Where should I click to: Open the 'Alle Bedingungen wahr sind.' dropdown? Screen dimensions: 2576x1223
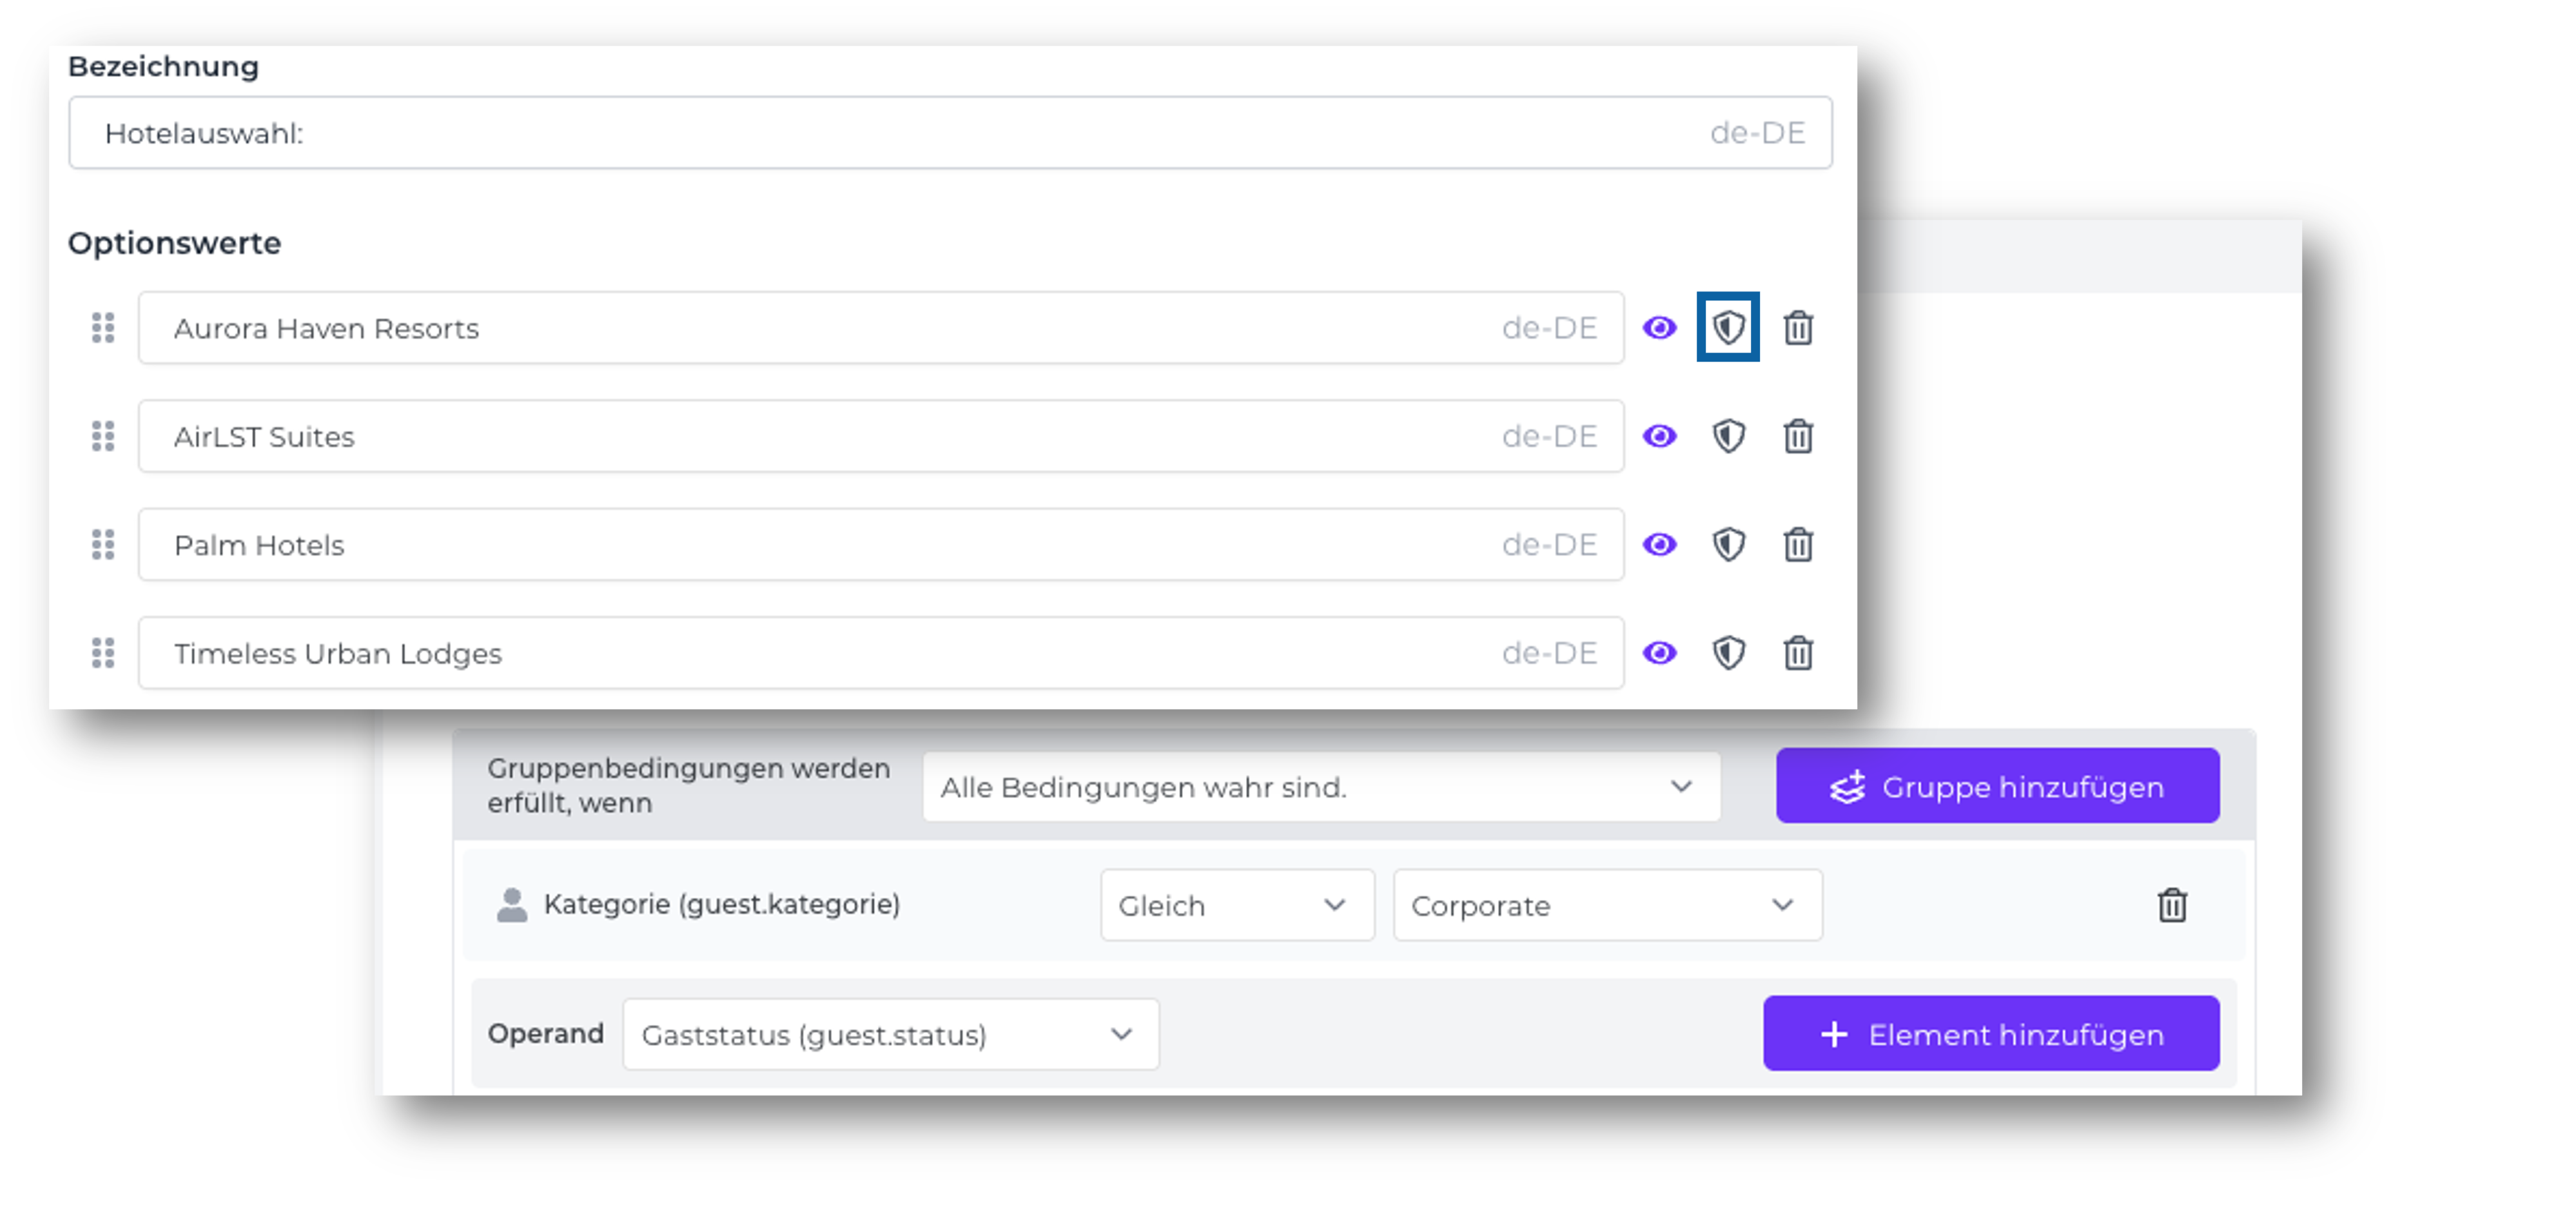1320,787
